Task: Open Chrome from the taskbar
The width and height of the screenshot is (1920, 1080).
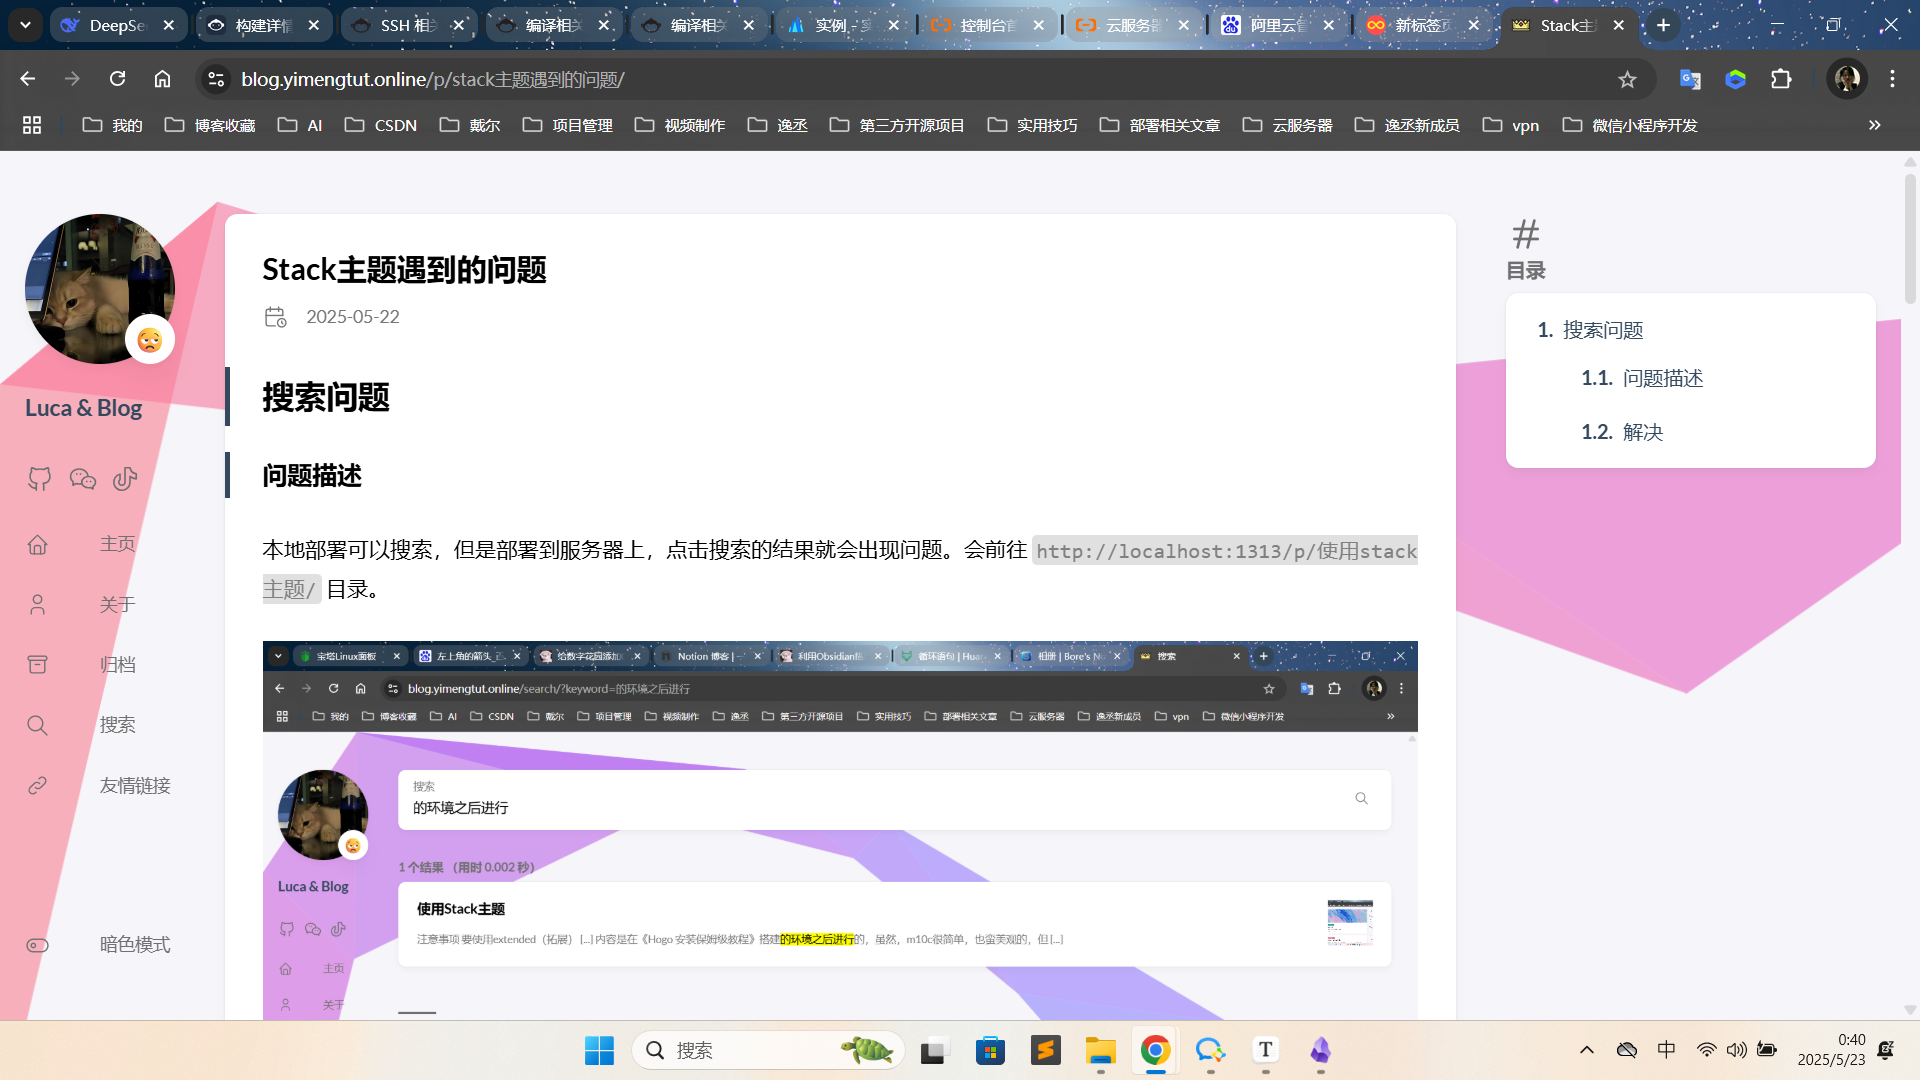Action: 1155,1050
